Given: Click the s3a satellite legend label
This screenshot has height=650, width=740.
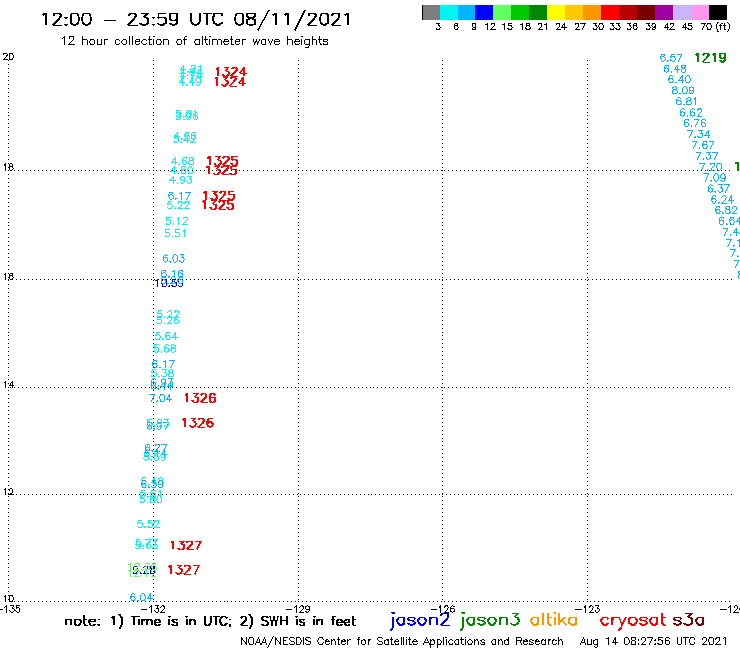Looking at the screenshot, I should coord(688,620).
